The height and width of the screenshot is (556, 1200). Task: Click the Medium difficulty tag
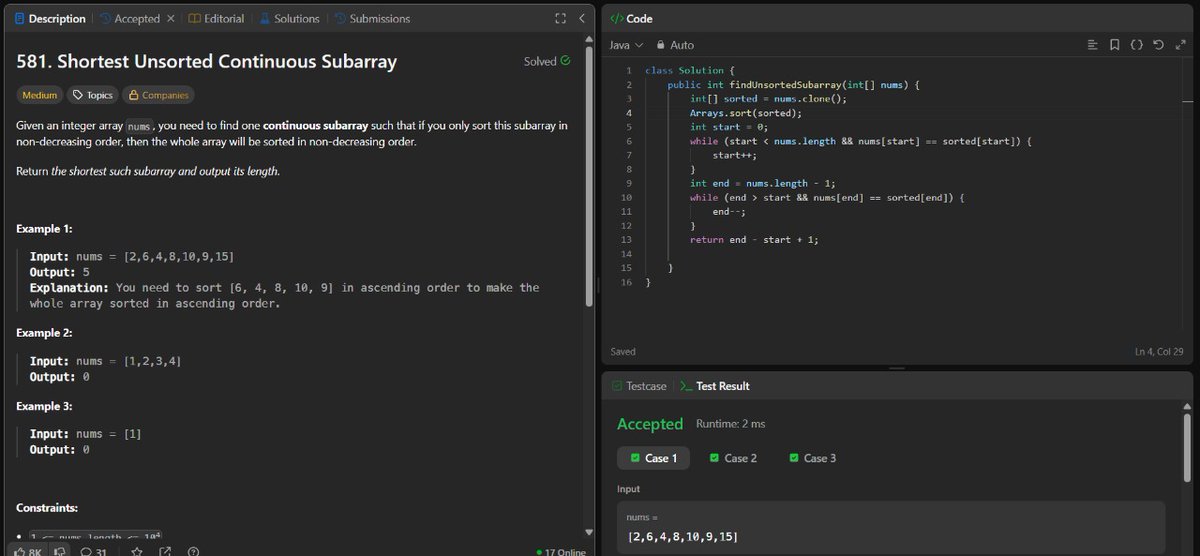pyautogui.click(x=40, y=95)
